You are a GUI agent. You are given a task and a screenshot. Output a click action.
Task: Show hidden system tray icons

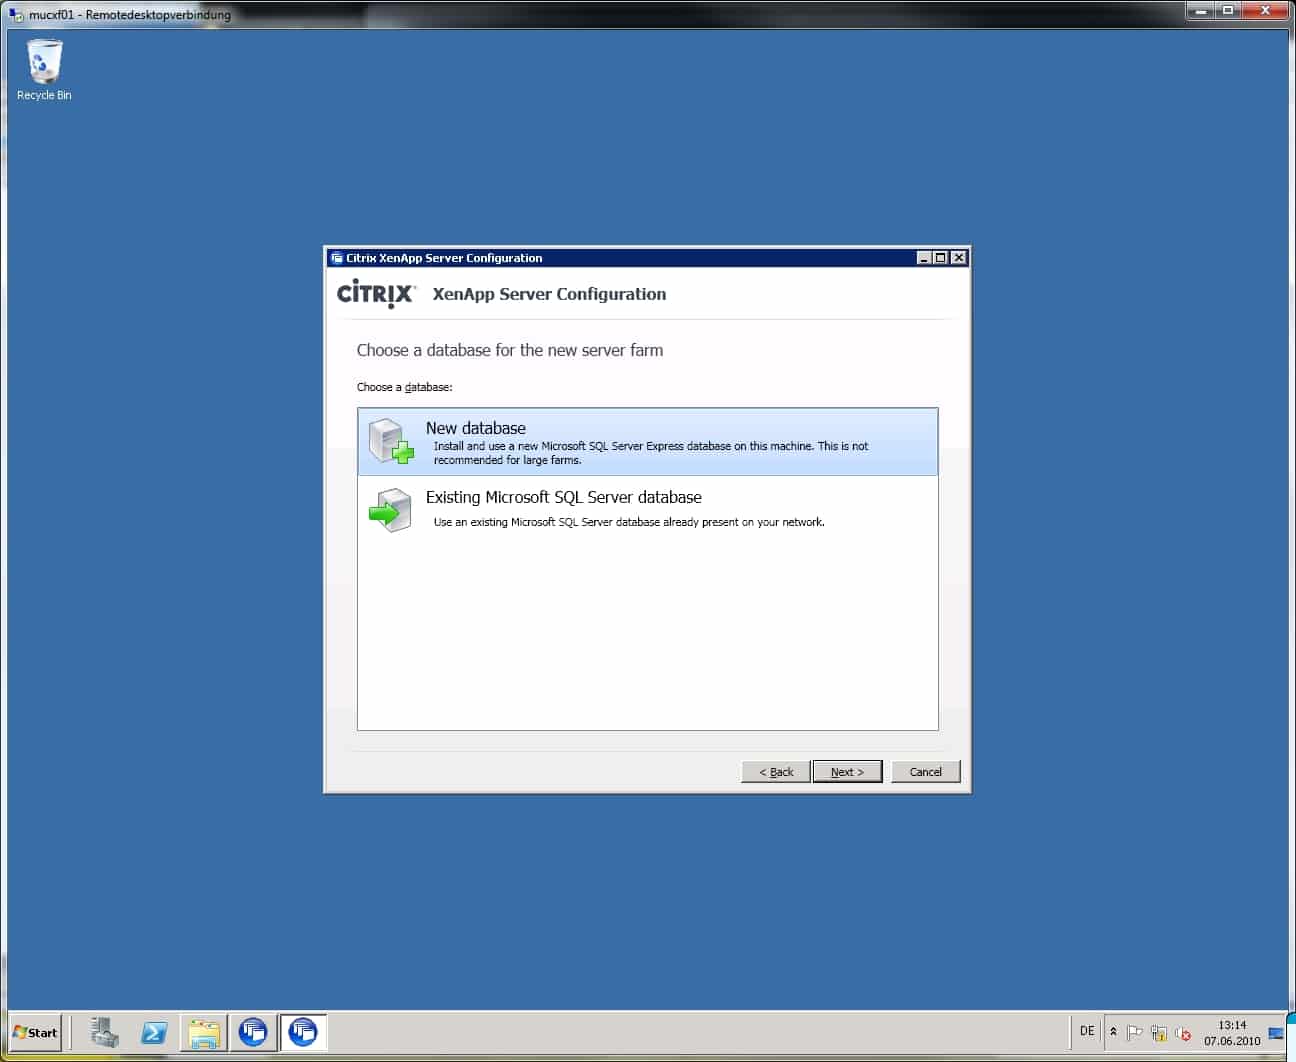click(1113, 1032)
